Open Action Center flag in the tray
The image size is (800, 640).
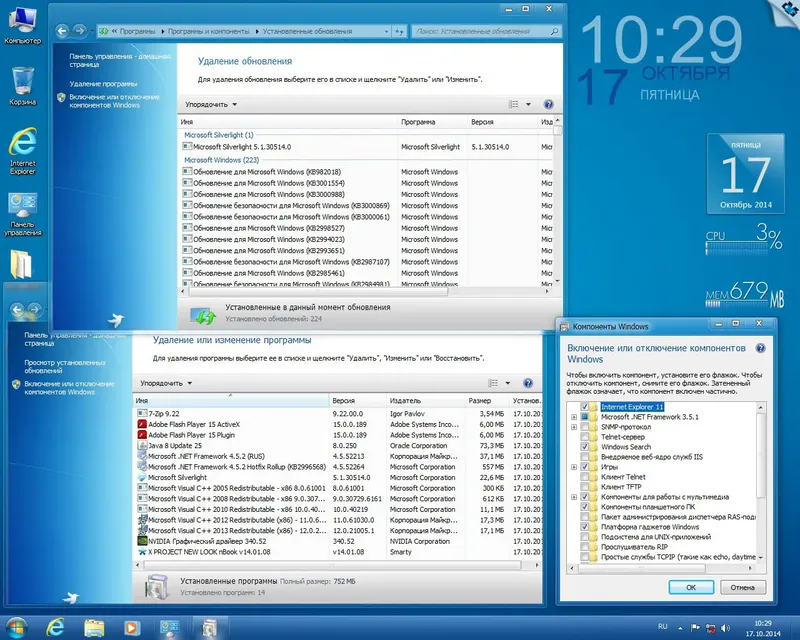[x=695, y=628]
